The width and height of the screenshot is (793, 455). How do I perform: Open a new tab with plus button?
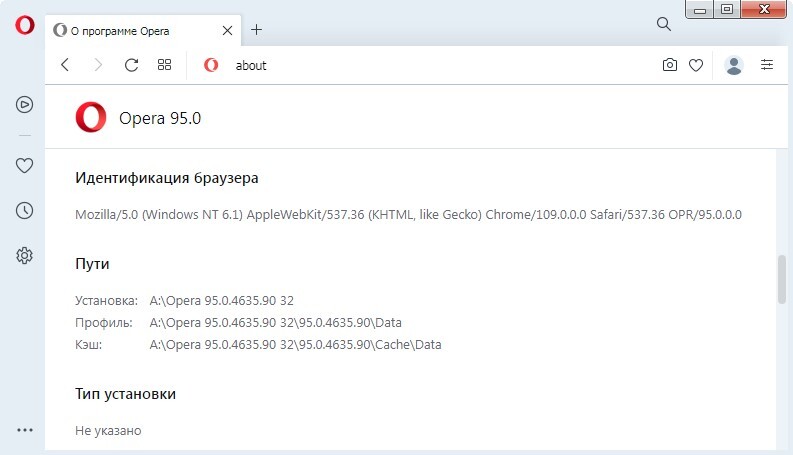(256, 30)
